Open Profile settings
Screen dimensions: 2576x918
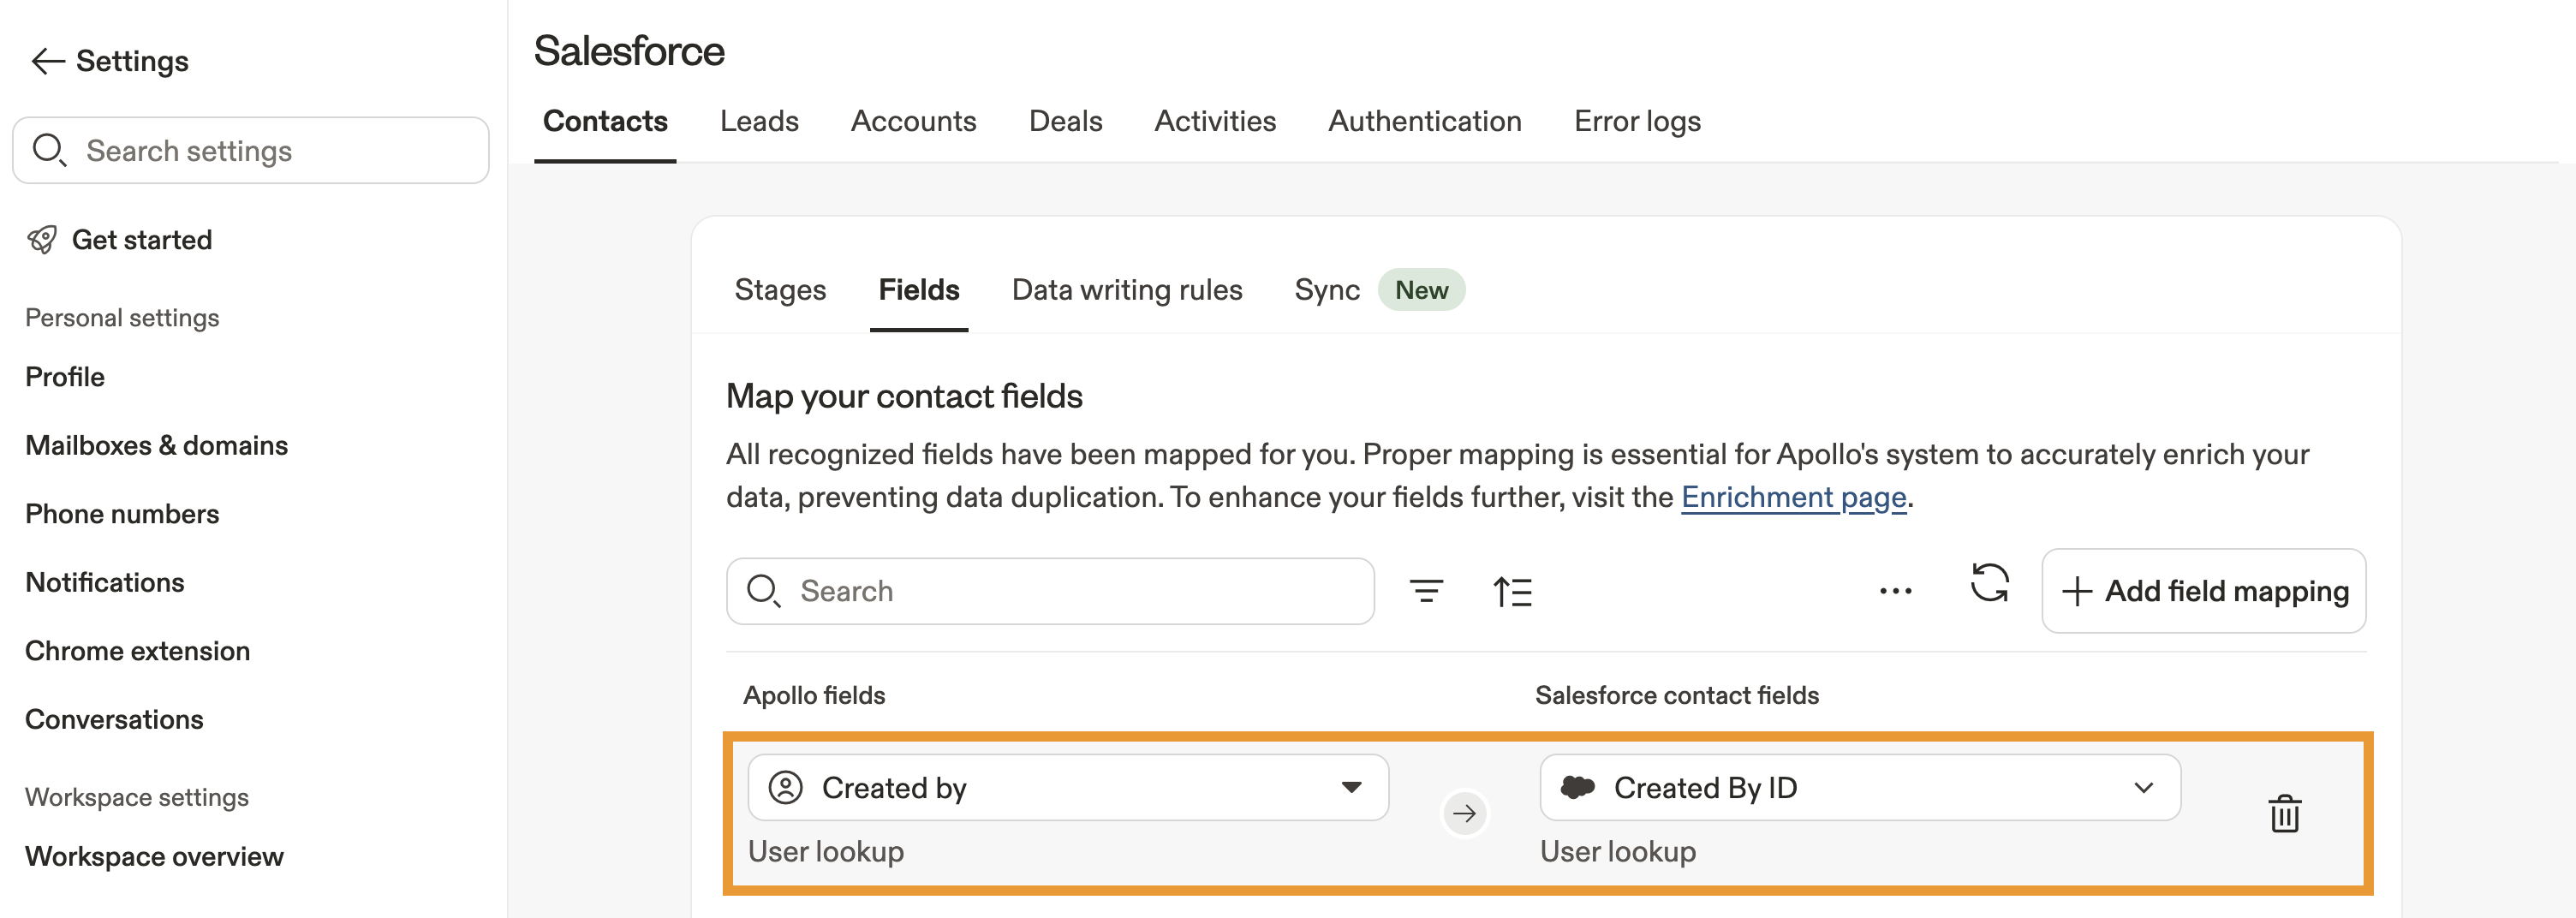(65, 377)
